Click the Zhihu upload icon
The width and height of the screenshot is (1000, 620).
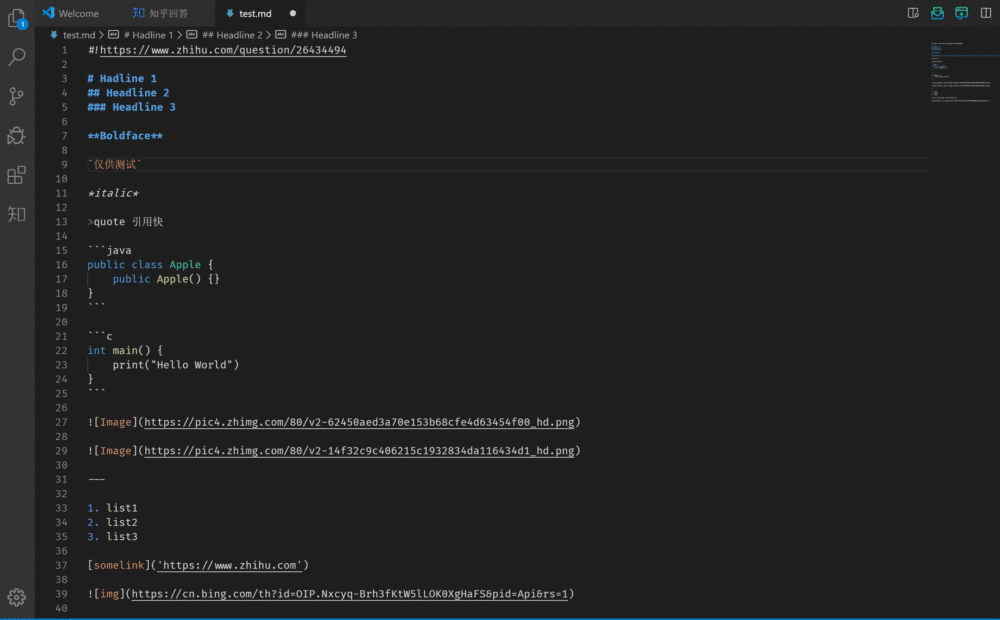click(961, 13)
